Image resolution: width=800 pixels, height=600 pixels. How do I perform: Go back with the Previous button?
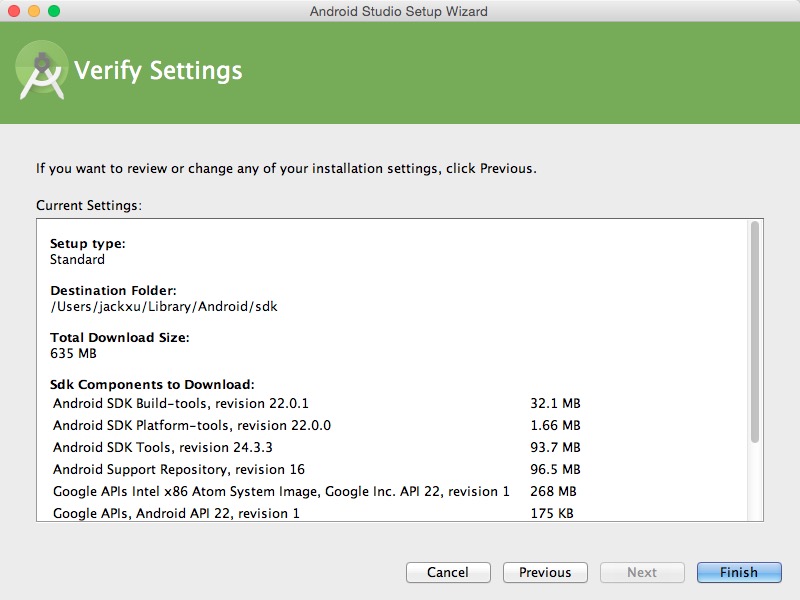(x=545, y=572)
